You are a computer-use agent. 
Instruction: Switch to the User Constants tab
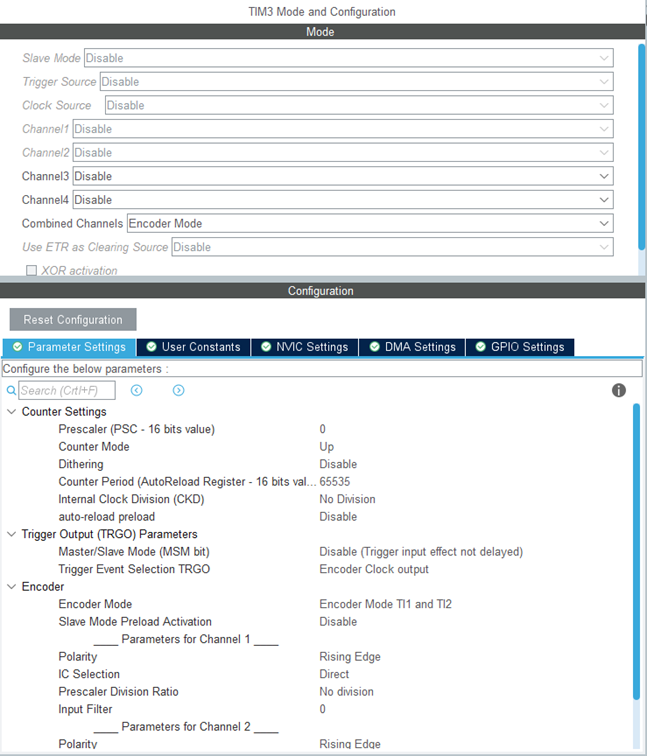[193, 347]
